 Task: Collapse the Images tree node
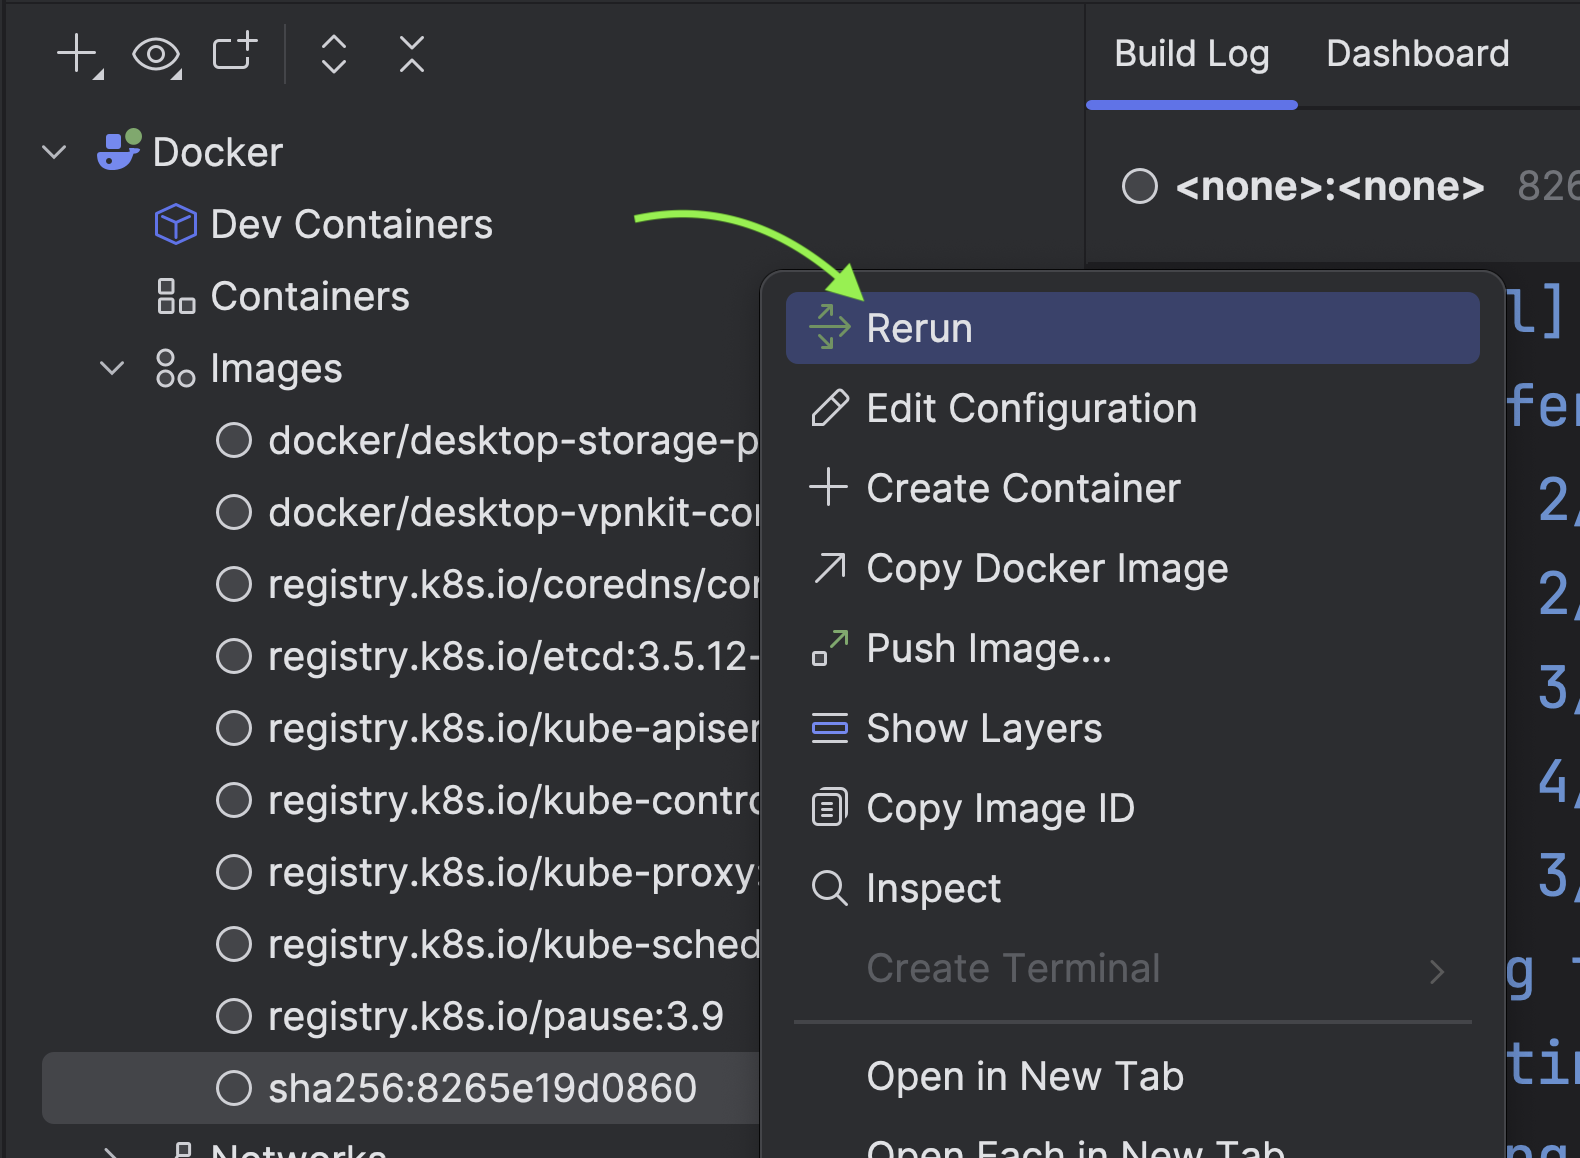(x=112, y=368)
